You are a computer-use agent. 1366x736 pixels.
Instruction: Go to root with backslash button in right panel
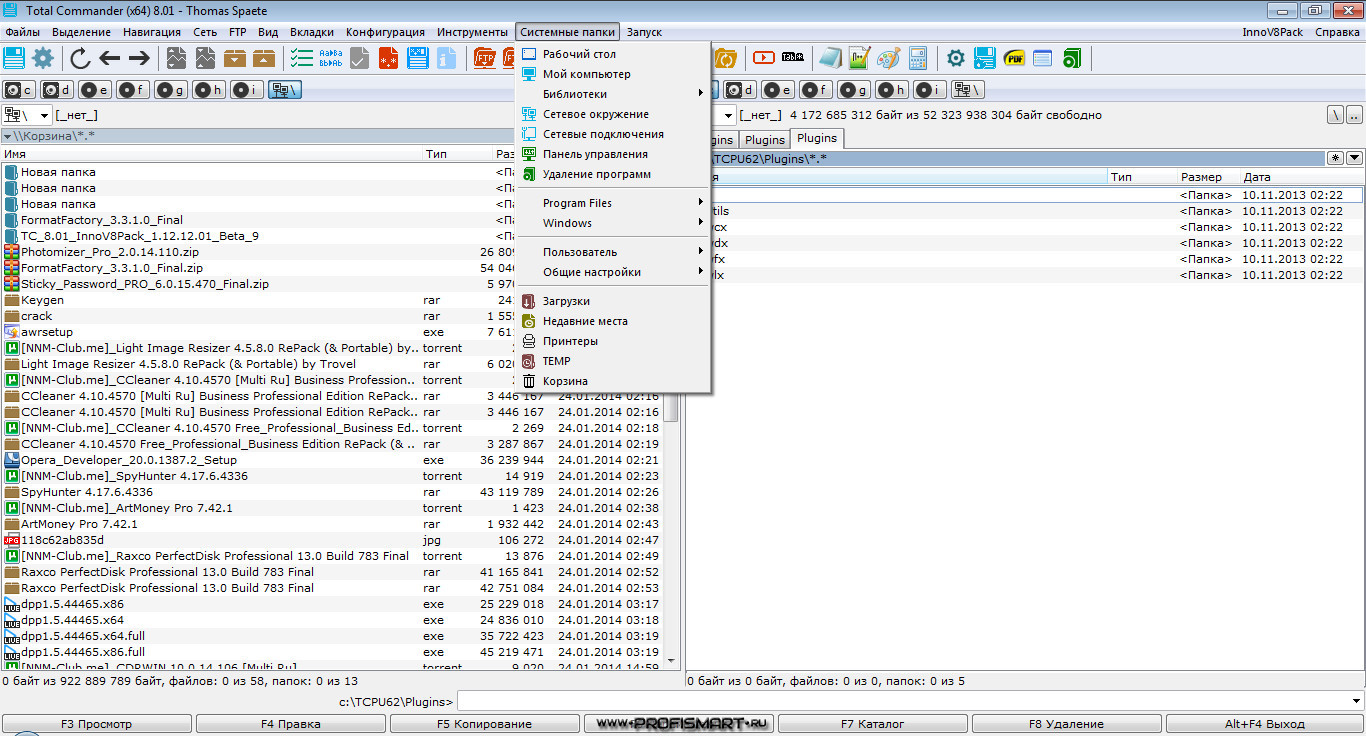coord(1336,115)
